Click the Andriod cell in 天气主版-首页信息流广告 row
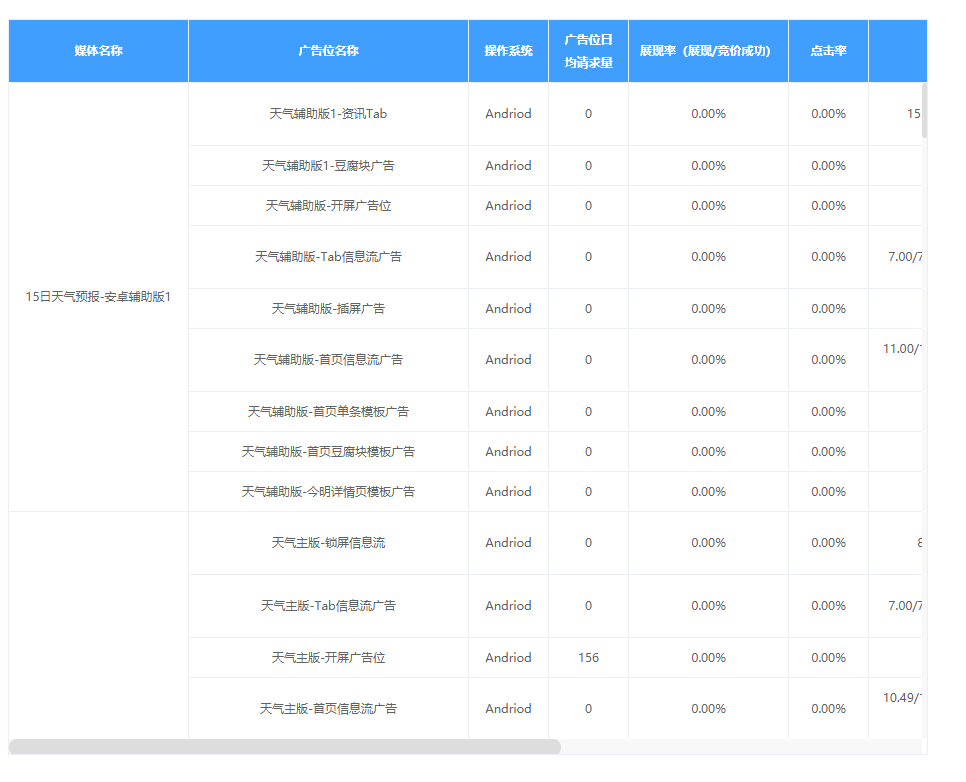Image resolution: width=966 pixels, height=782 pixels. (x=508, y=707)
